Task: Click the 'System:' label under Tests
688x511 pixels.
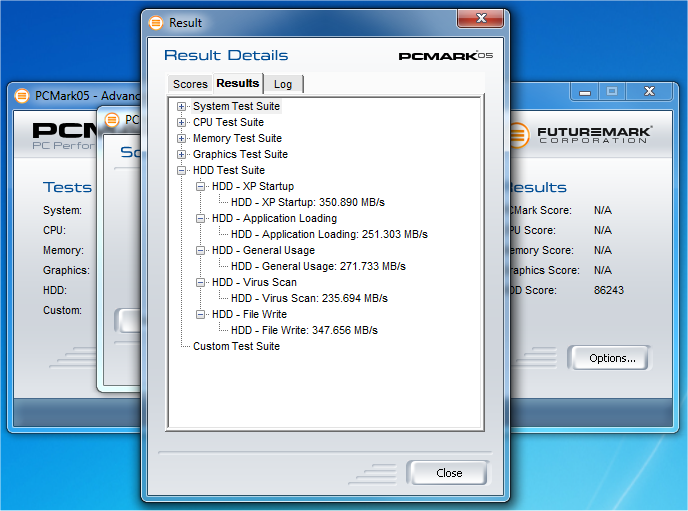Action: tap(62, 211)
